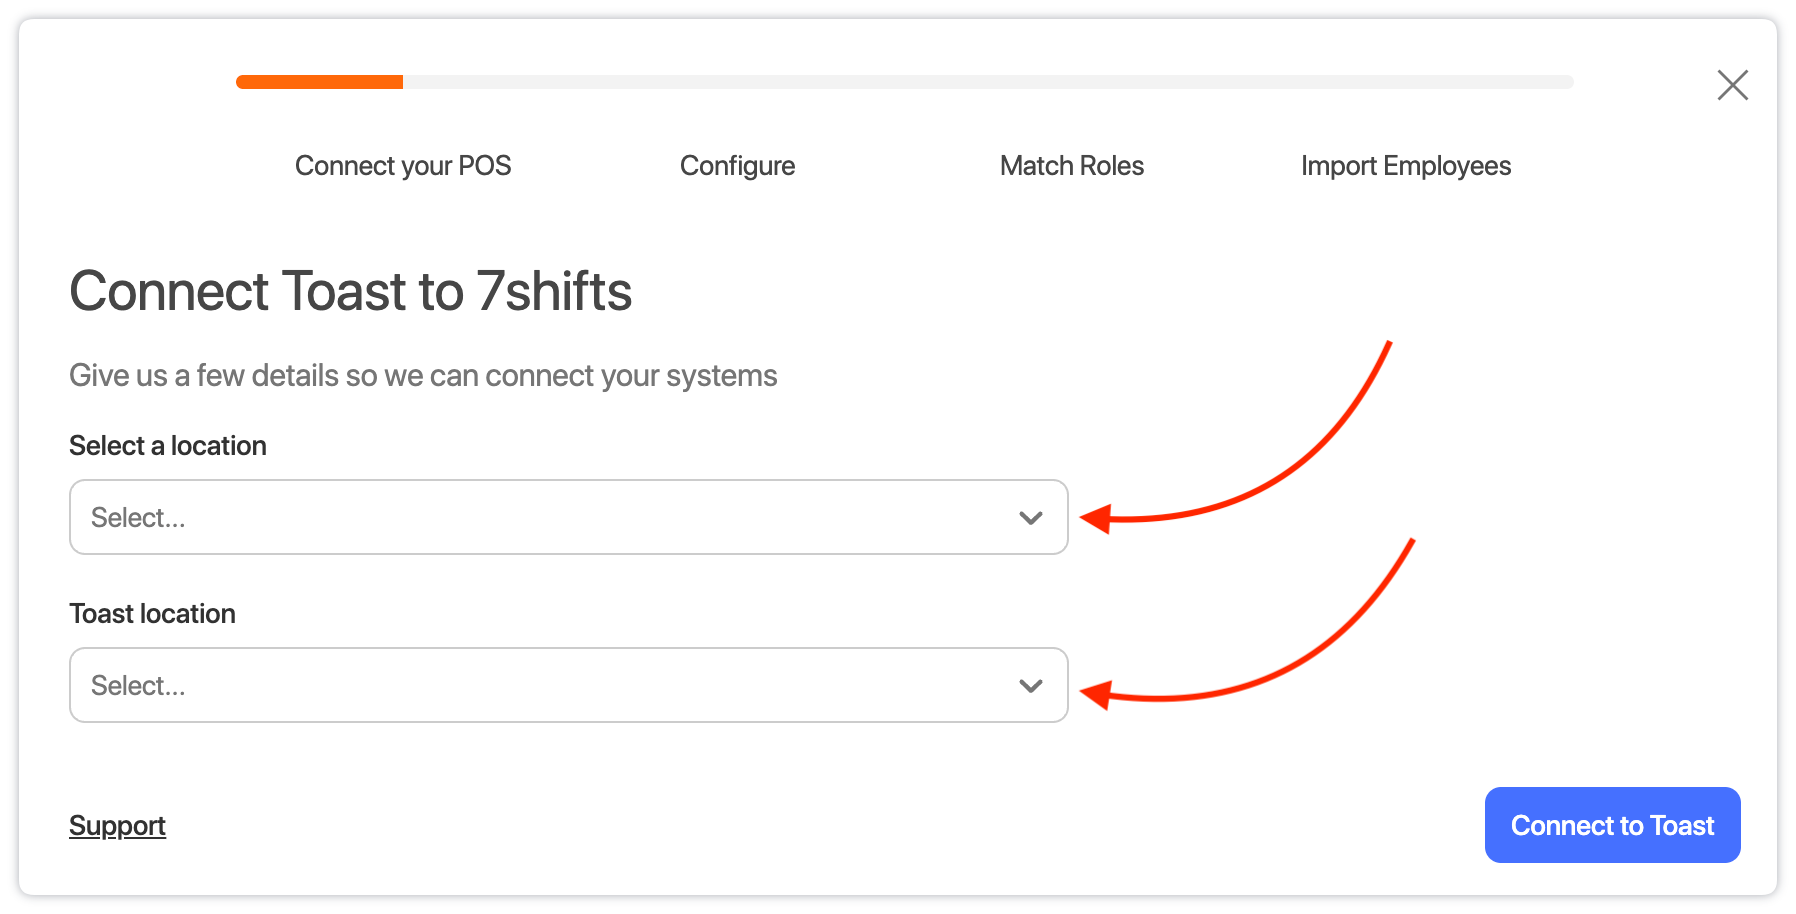Click 'Give us a few details' subtitle text
The image size is (1796, 914).
click(423, 376)
